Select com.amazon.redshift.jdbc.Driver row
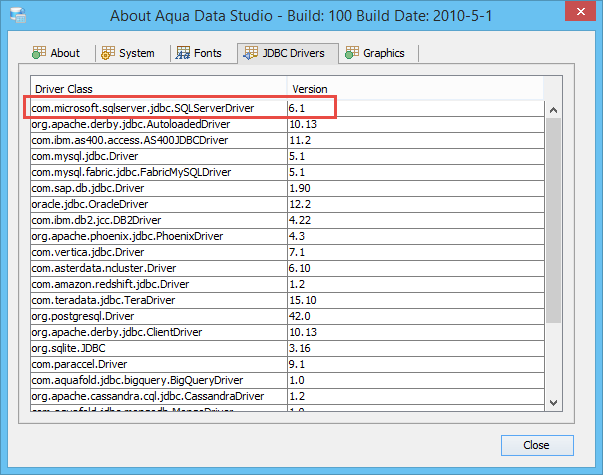This screenshot has width=603, height=475. click(287, 284)
